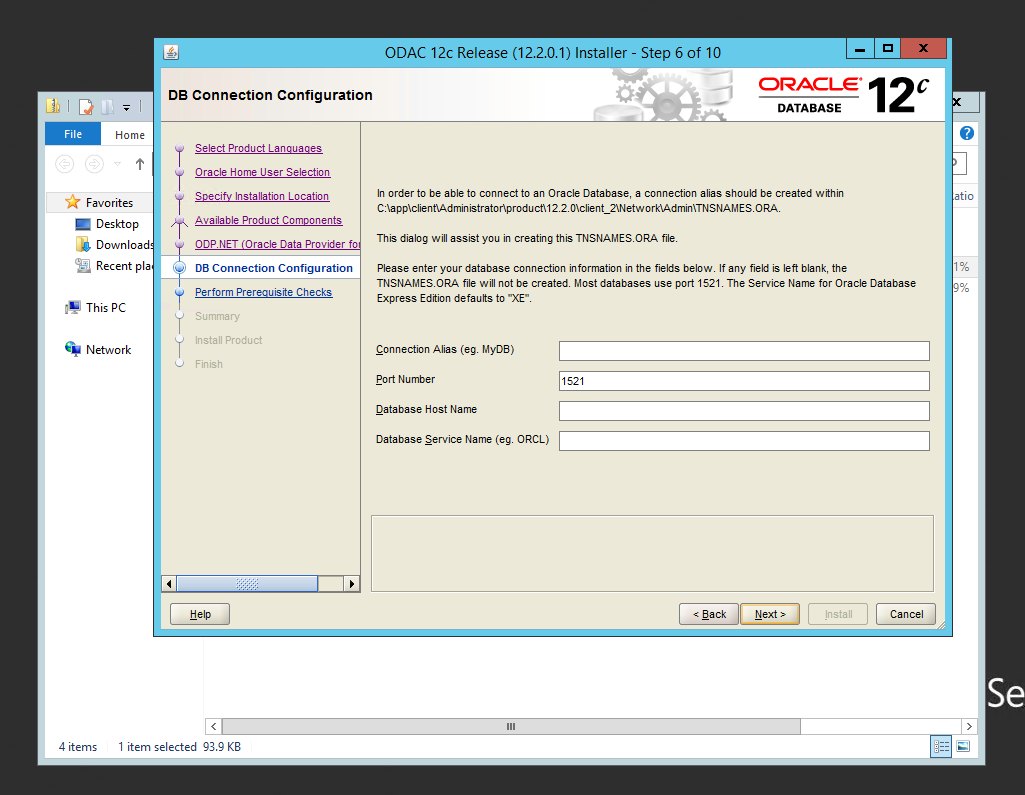Click Java icon in installer title bar
Screen dimensions: 1025x795
(171, 52)
